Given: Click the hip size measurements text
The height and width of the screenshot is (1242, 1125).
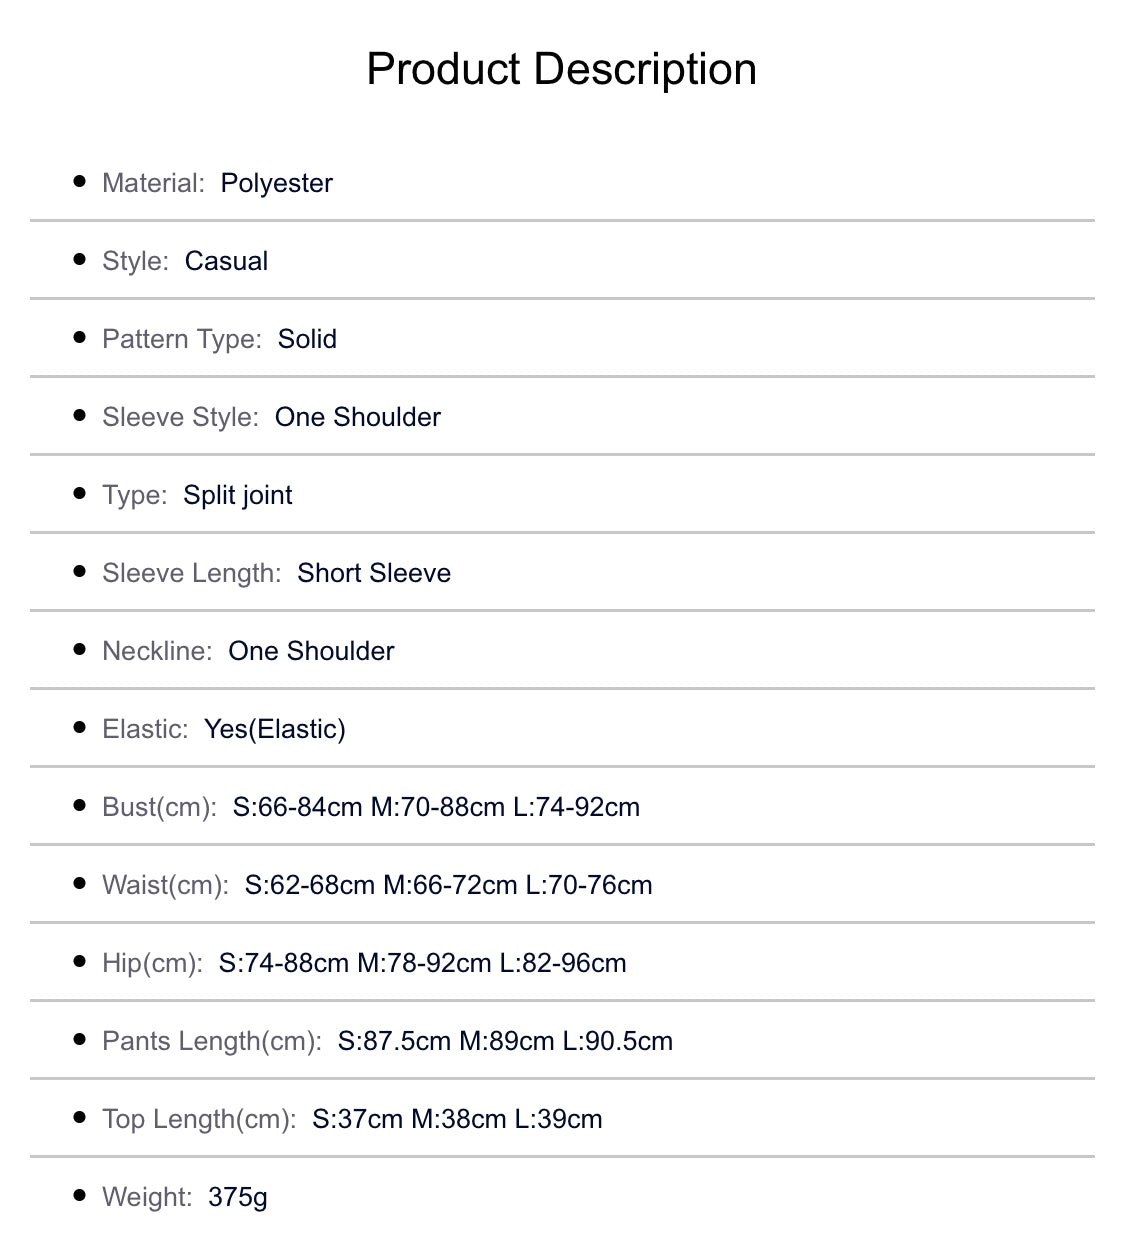Looking at the screenshot, I should pyautogui.click(x=422, y=963).
